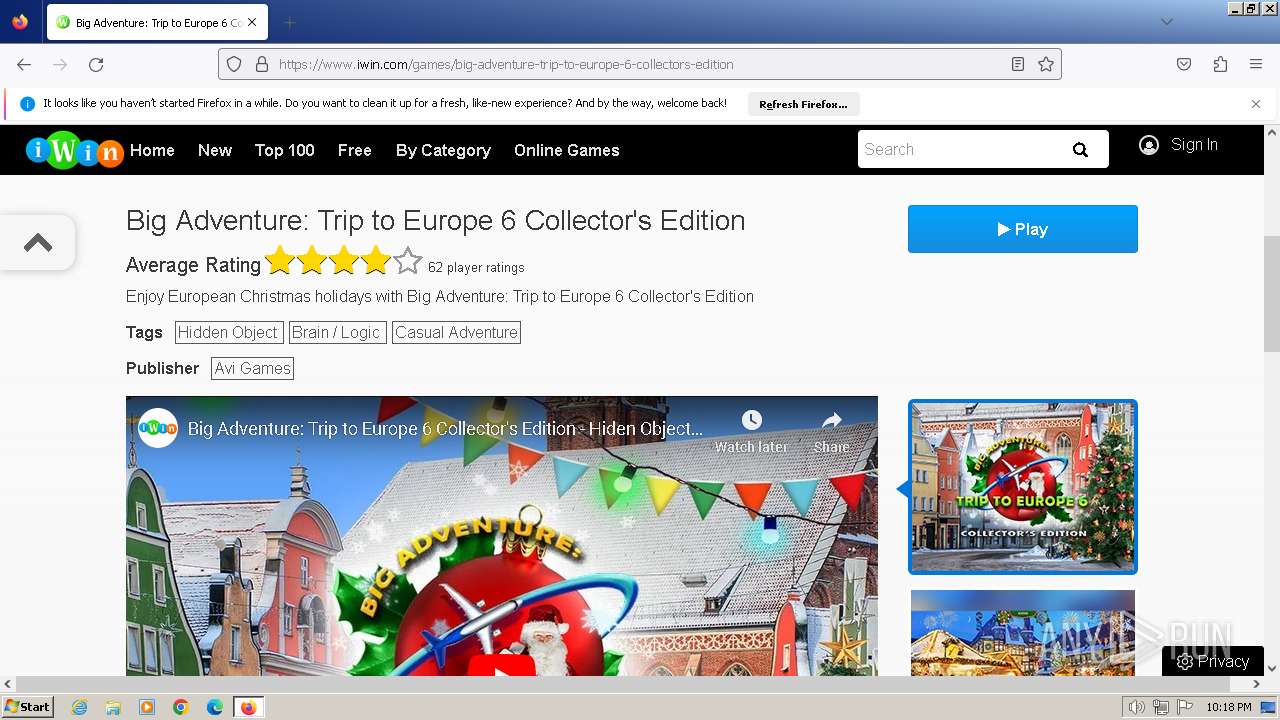The height and width of the screenshot is (720, 1280).
Task: Click the Brain / Logic tag
Action: click(336, 332)
